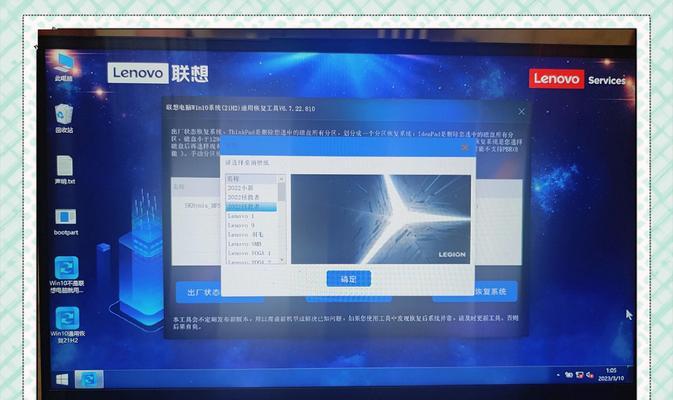Select Lenovo SMB in the wallpaper list
This screenshot has height=400, width=673.
coord(252,244)
